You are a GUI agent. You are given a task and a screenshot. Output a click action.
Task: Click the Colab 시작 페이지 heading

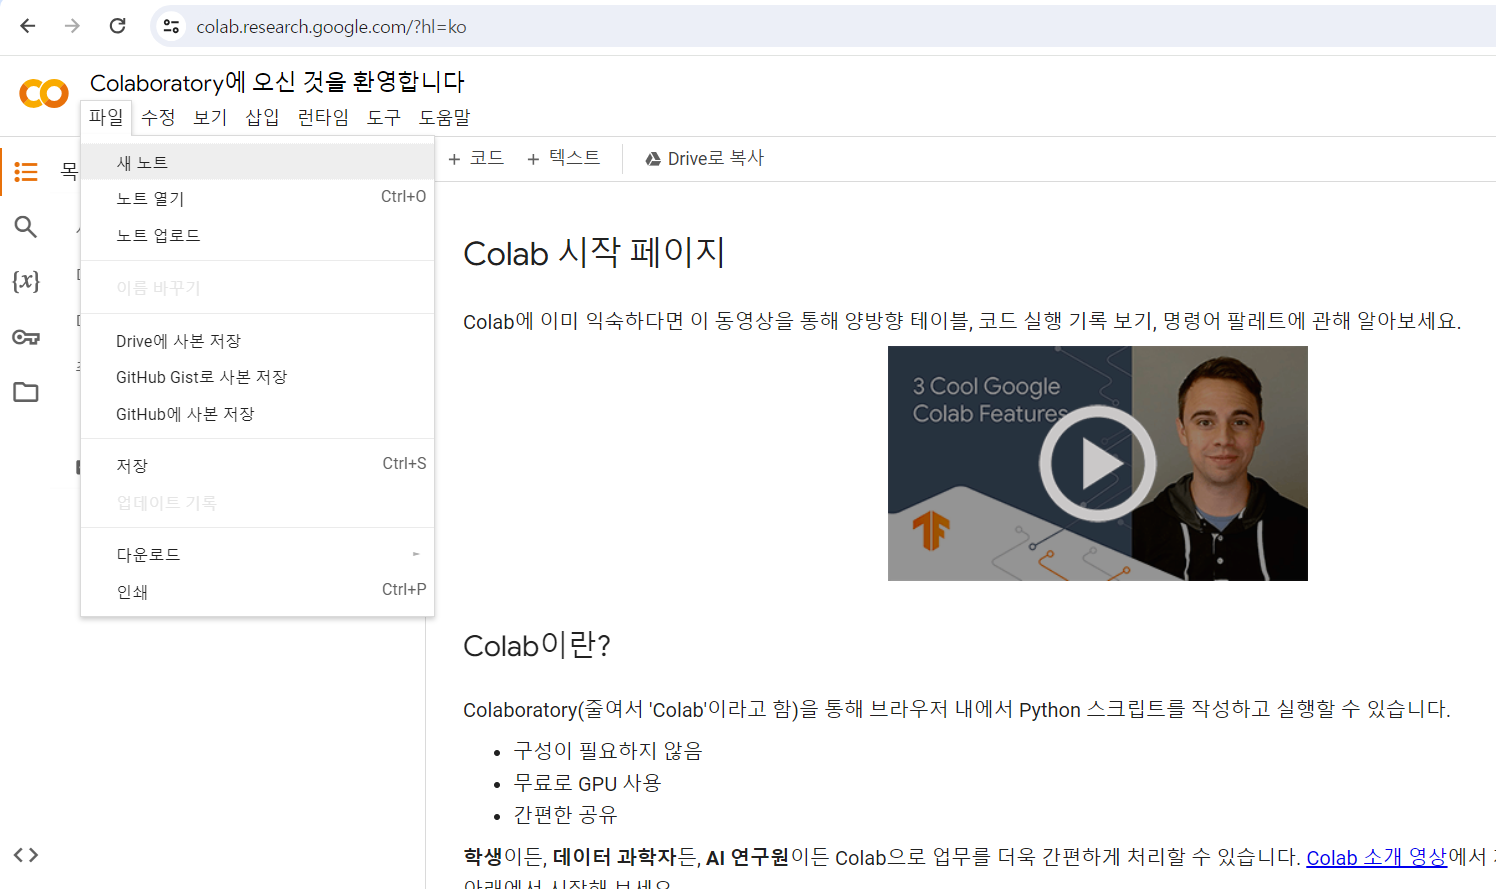[594, 252]
